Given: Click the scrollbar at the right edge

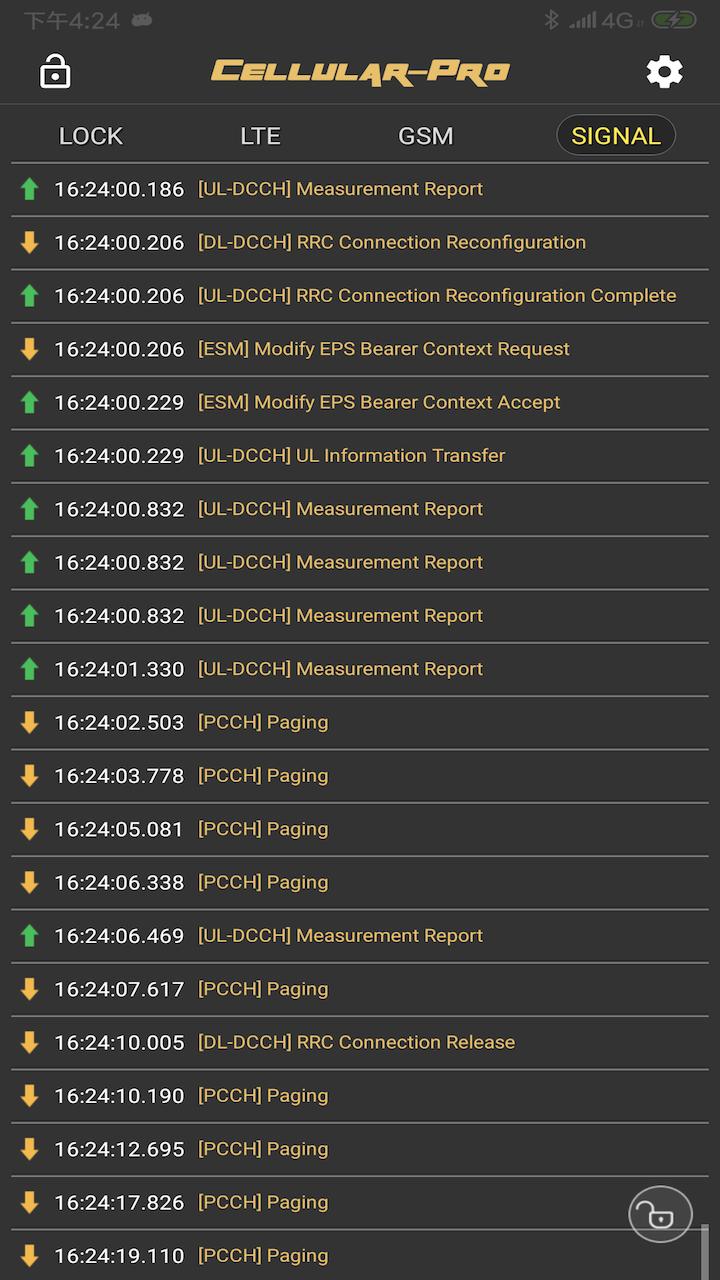Looking at the screenshot, I should (x=705, y=1250).
